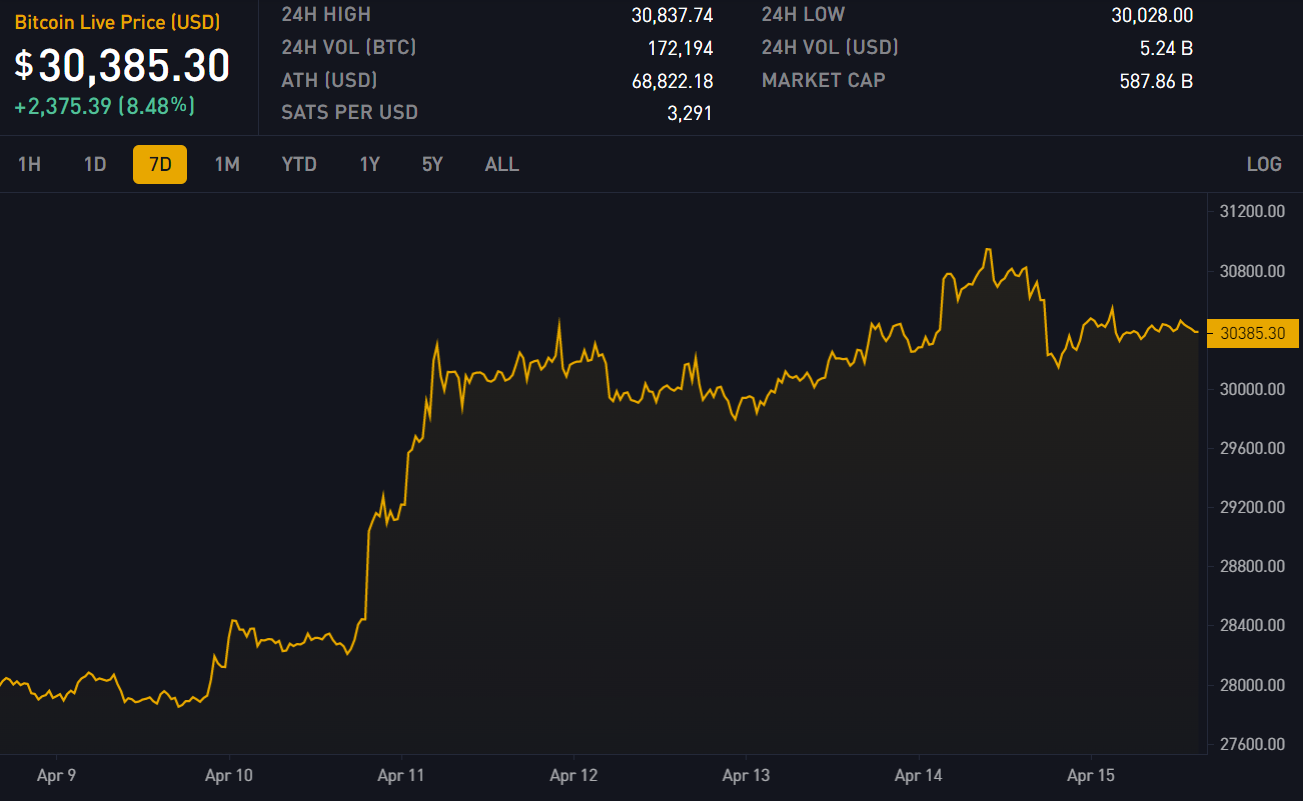Select the 1D time range

[95, 164]
